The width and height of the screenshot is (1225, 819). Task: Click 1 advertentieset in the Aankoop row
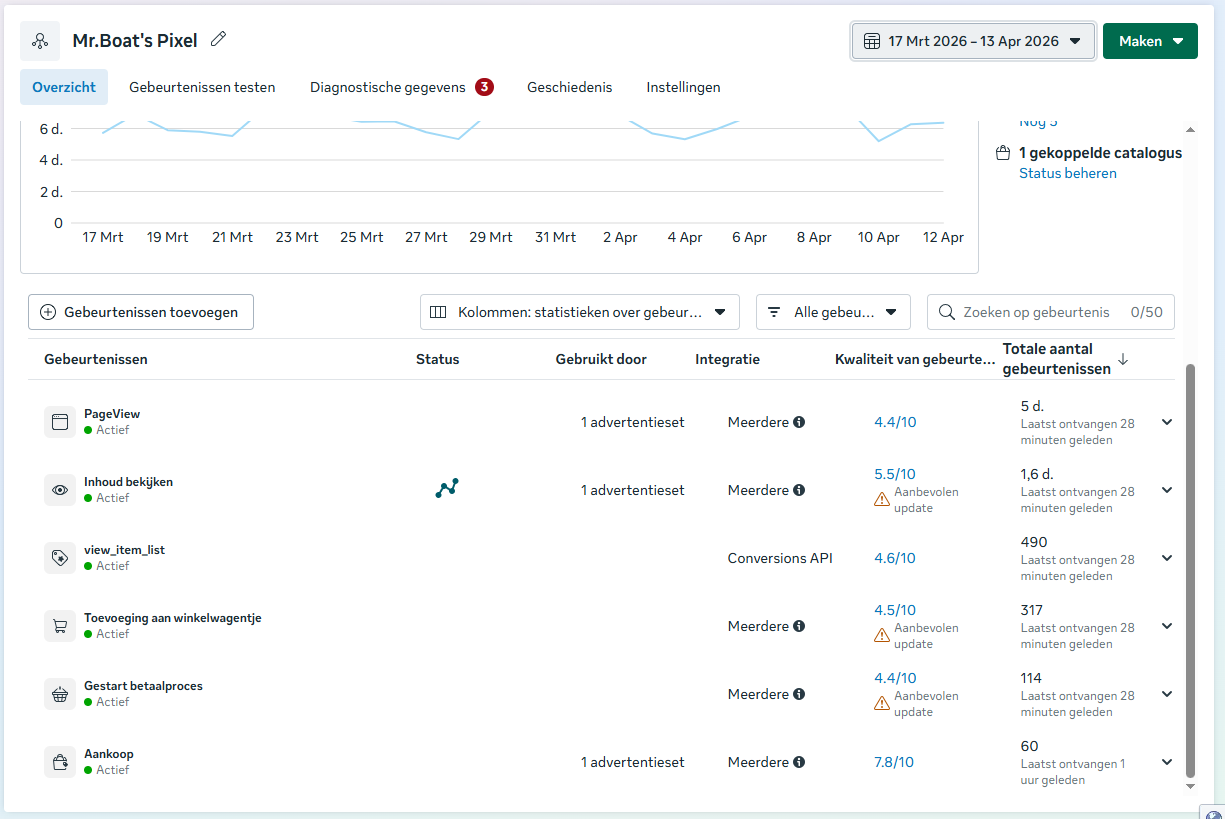click(x=633, y=762)
